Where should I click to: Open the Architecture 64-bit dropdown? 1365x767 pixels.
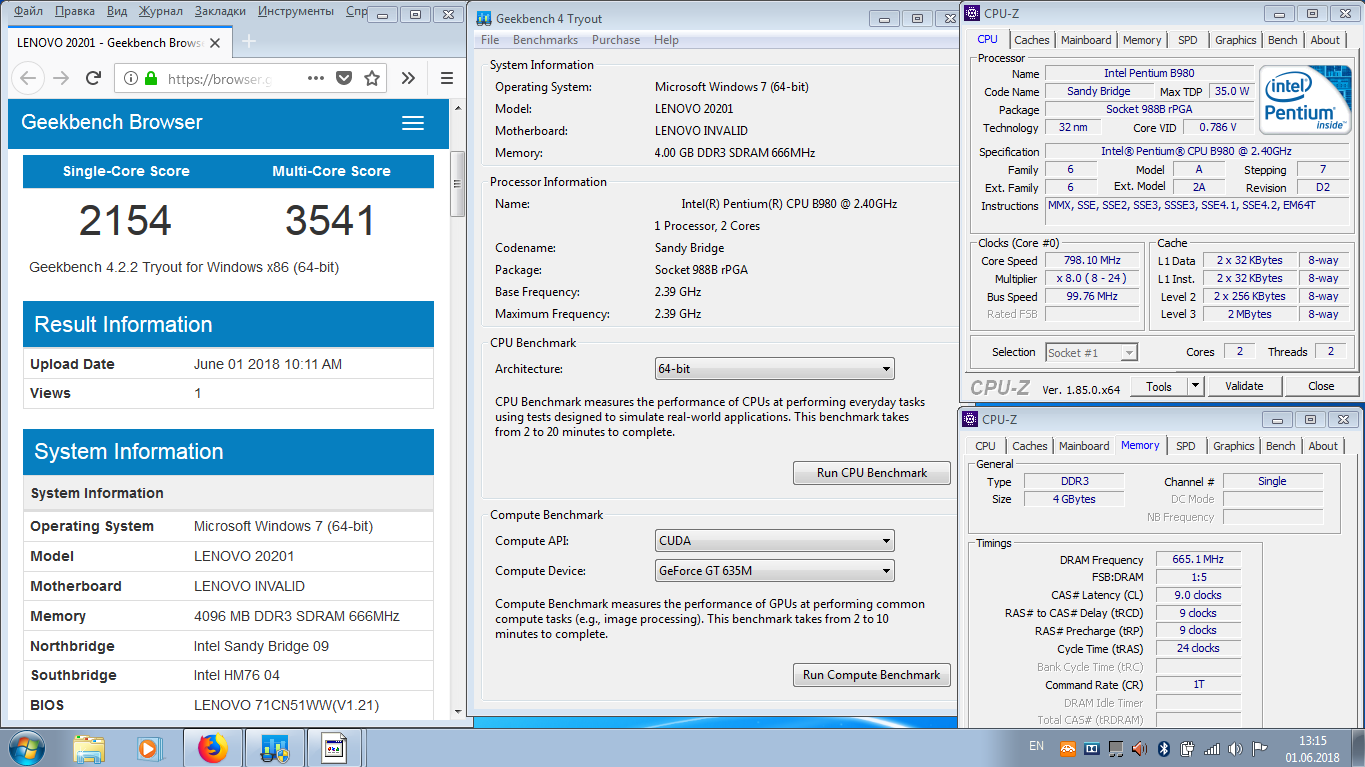pyautogui.click(x=774, y=369)
